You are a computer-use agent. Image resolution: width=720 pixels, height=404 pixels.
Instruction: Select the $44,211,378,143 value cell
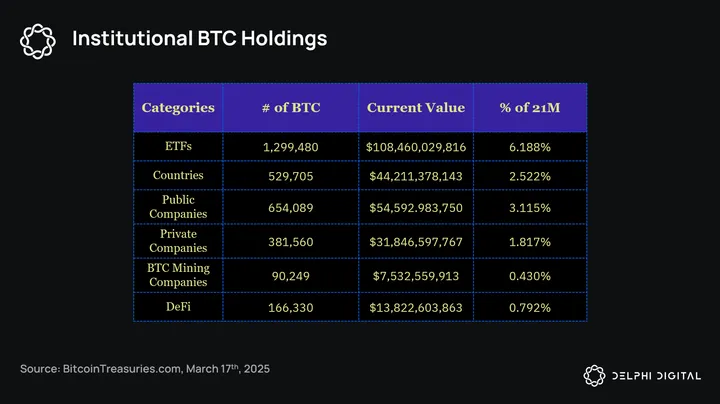pos(415,176)
